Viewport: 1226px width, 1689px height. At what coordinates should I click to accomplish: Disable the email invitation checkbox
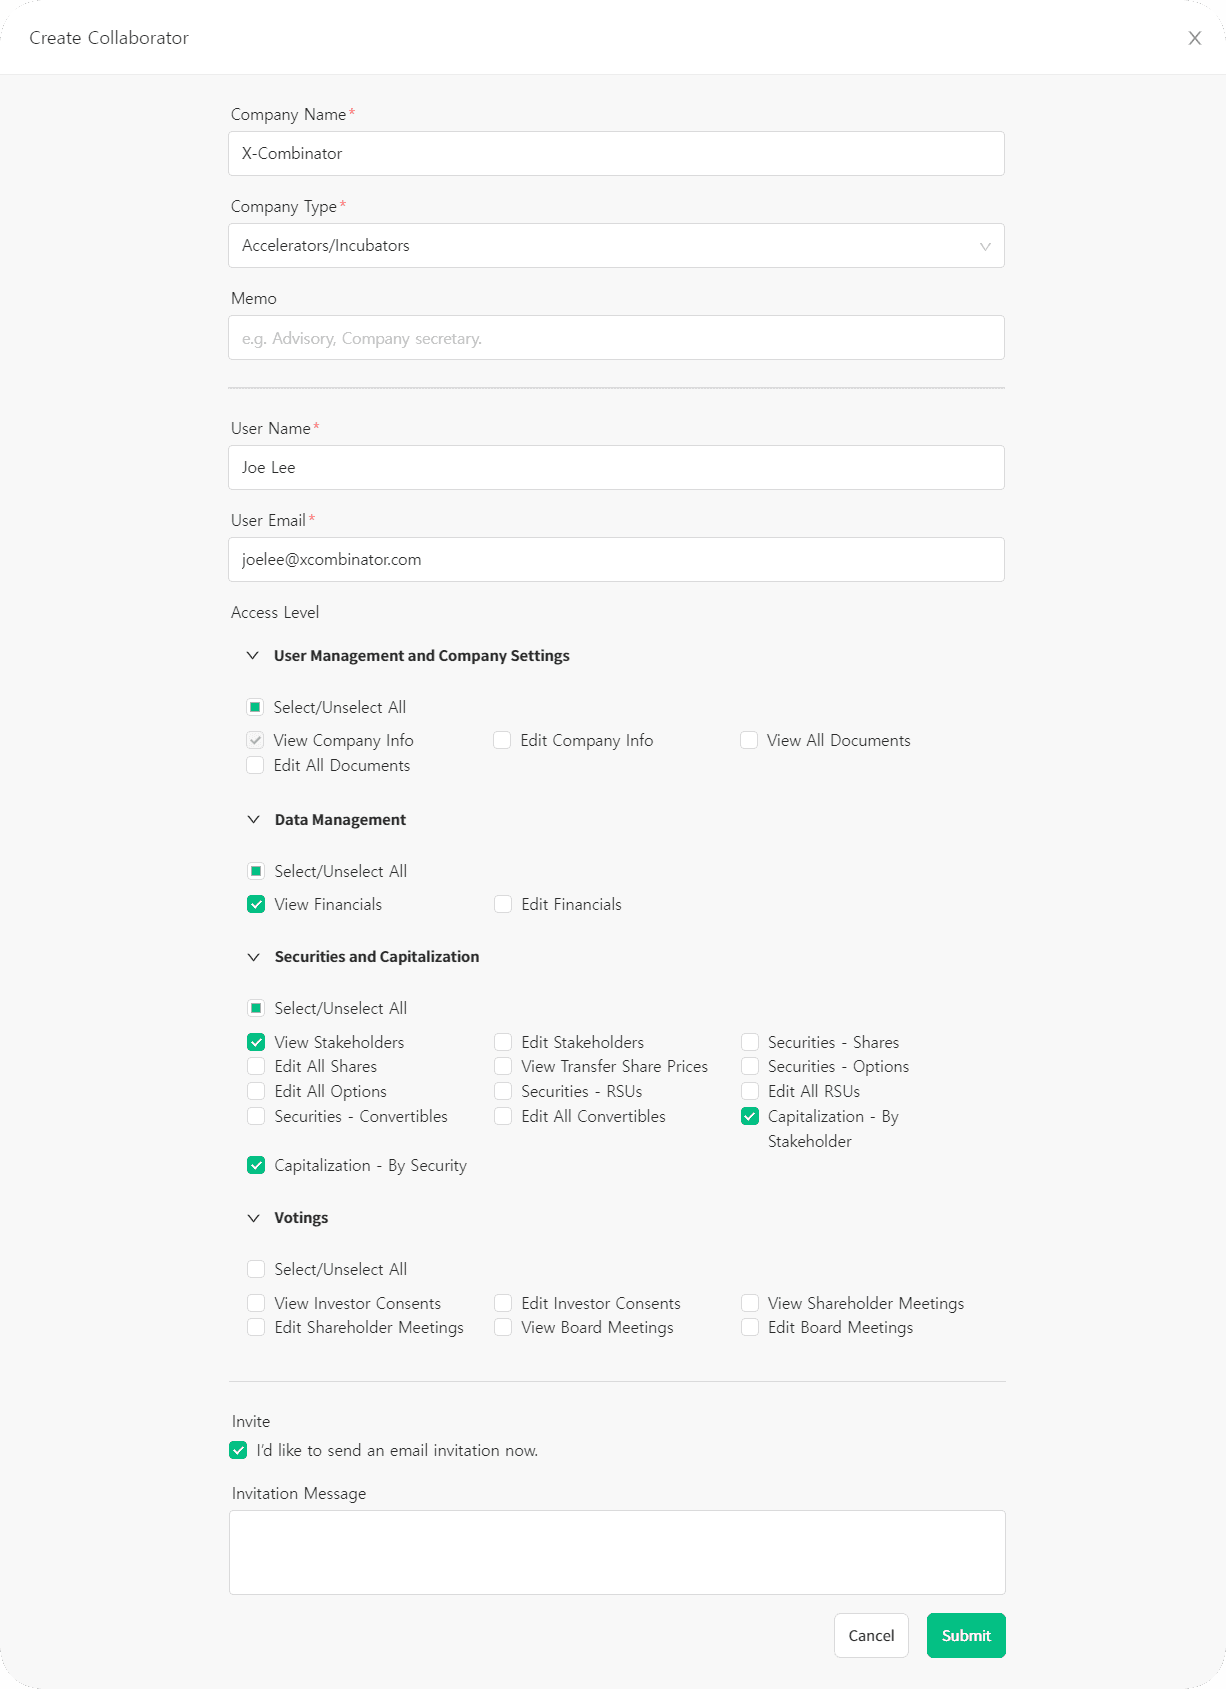(238, 1450)
